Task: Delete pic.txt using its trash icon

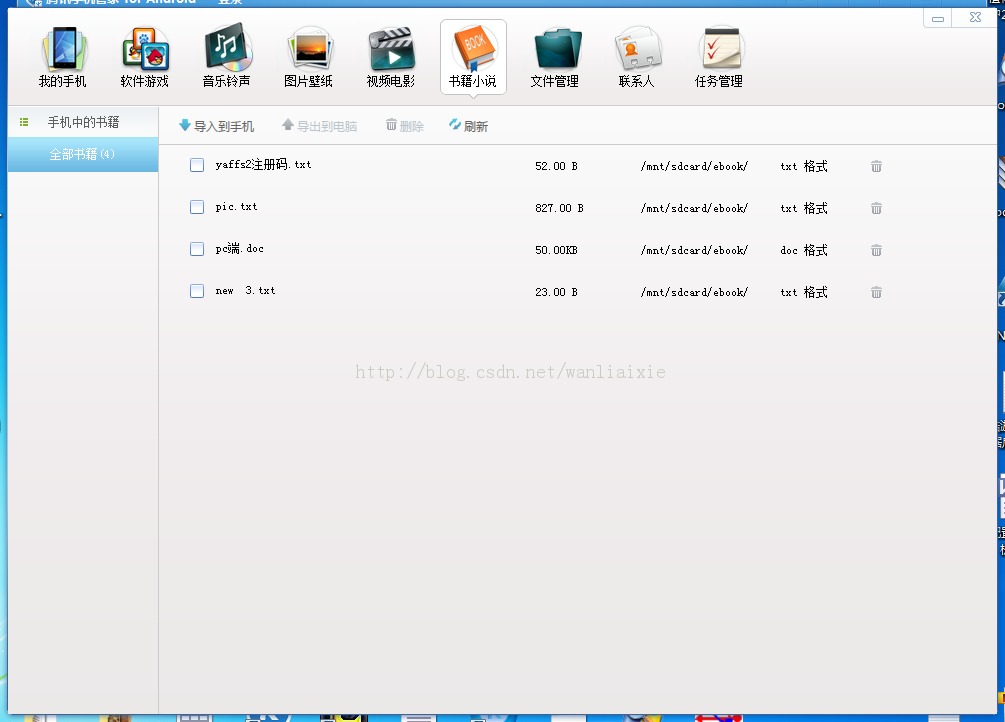Action: pos(876,208)
